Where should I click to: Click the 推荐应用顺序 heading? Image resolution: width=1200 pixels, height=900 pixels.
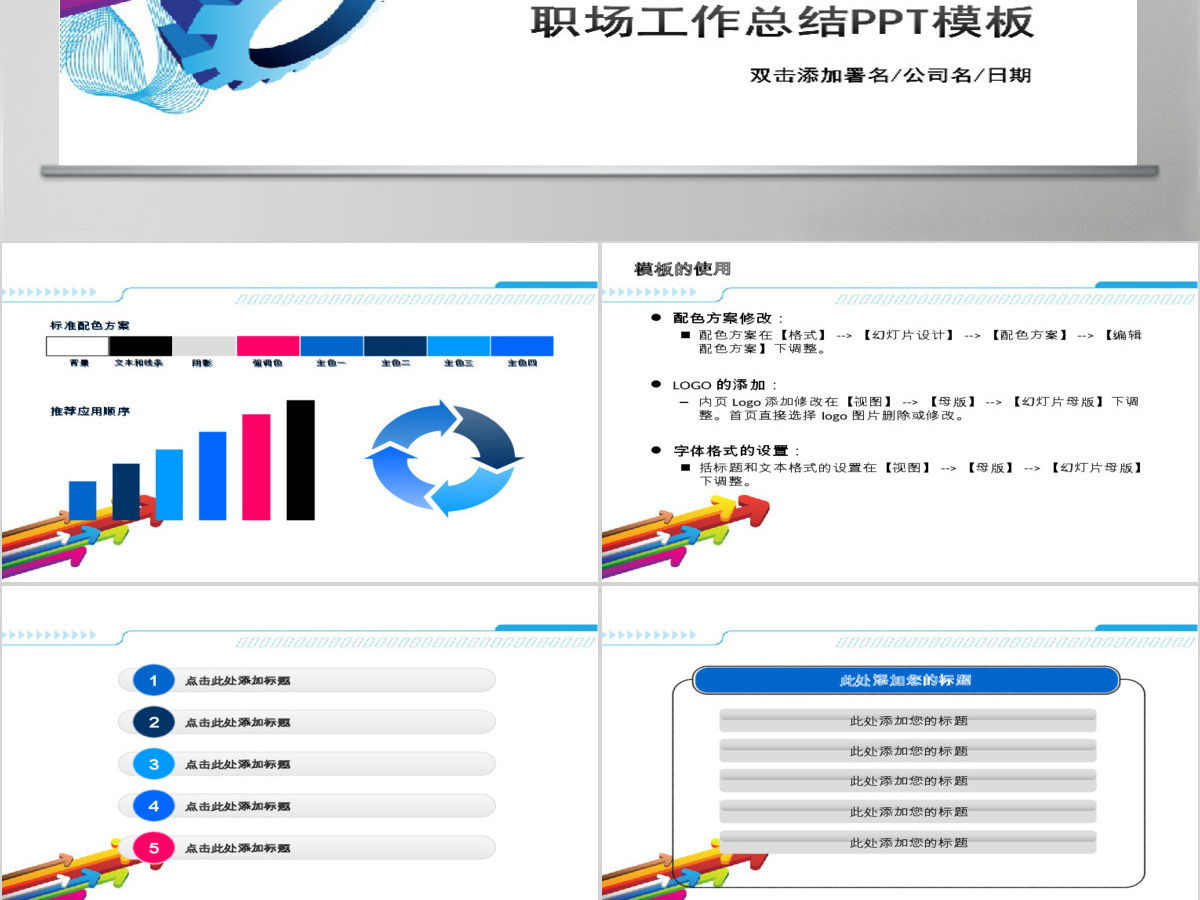pyautogui.click(x=90, y=411)
